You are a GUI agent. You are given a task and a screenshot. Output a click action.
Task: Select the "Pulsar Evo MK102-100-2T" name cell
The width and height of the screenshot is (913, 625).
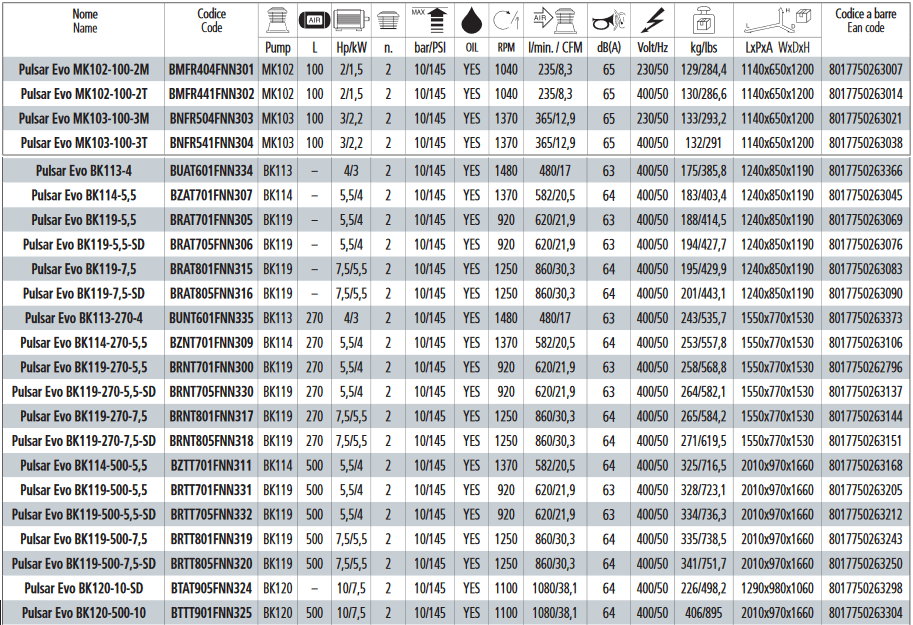(x=84, y=94)
